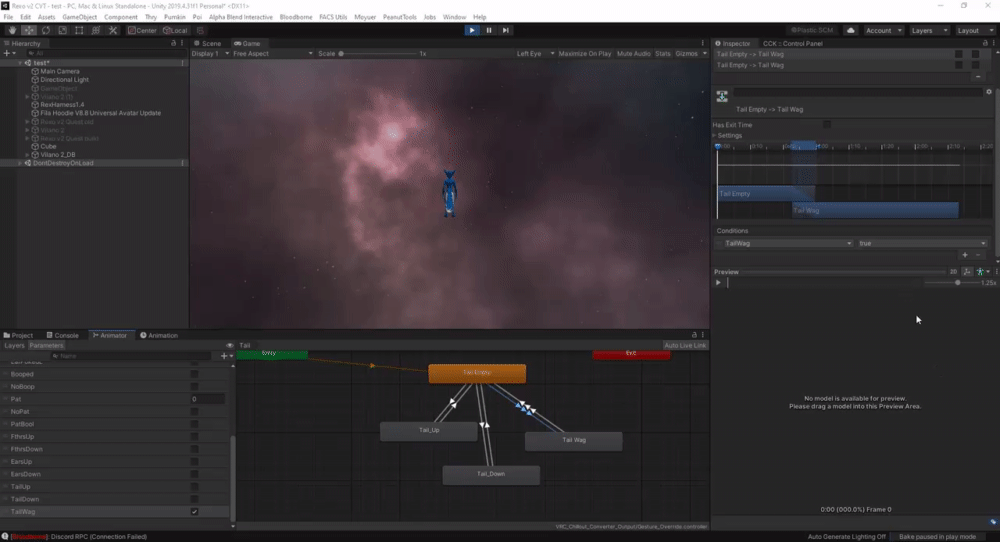Play the transition preview
Screen dimensions: 1000x542
(718, 283)
